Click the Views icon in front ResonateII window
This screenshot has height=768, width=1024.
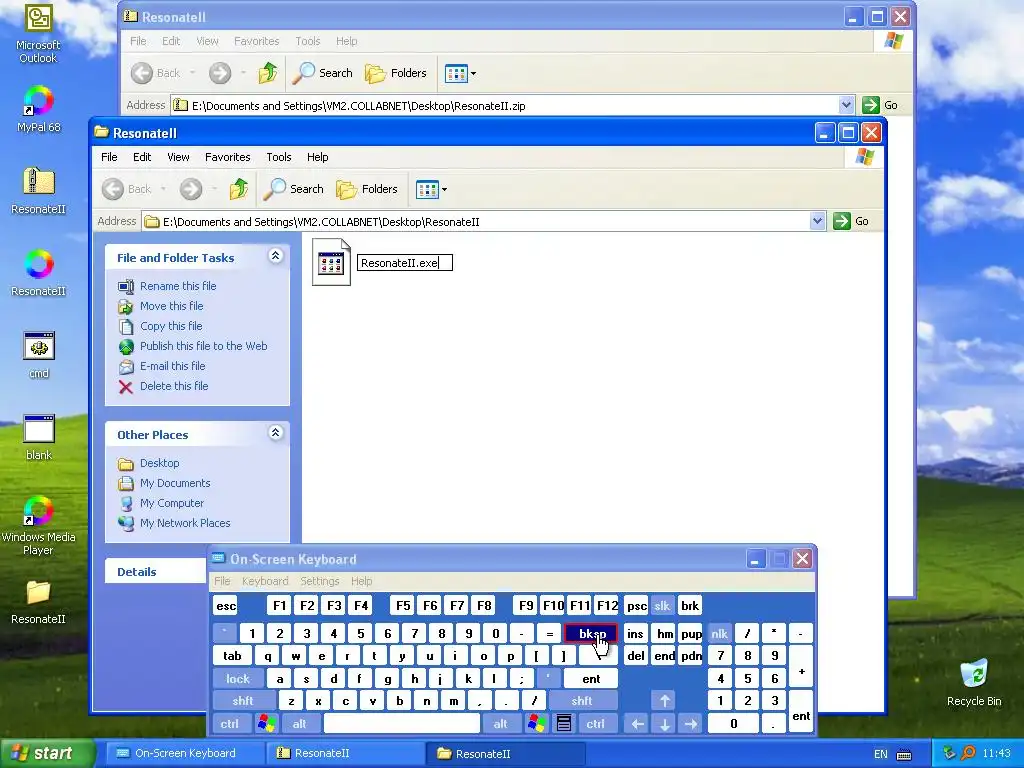pyautogui.click(x=427, y=189)
